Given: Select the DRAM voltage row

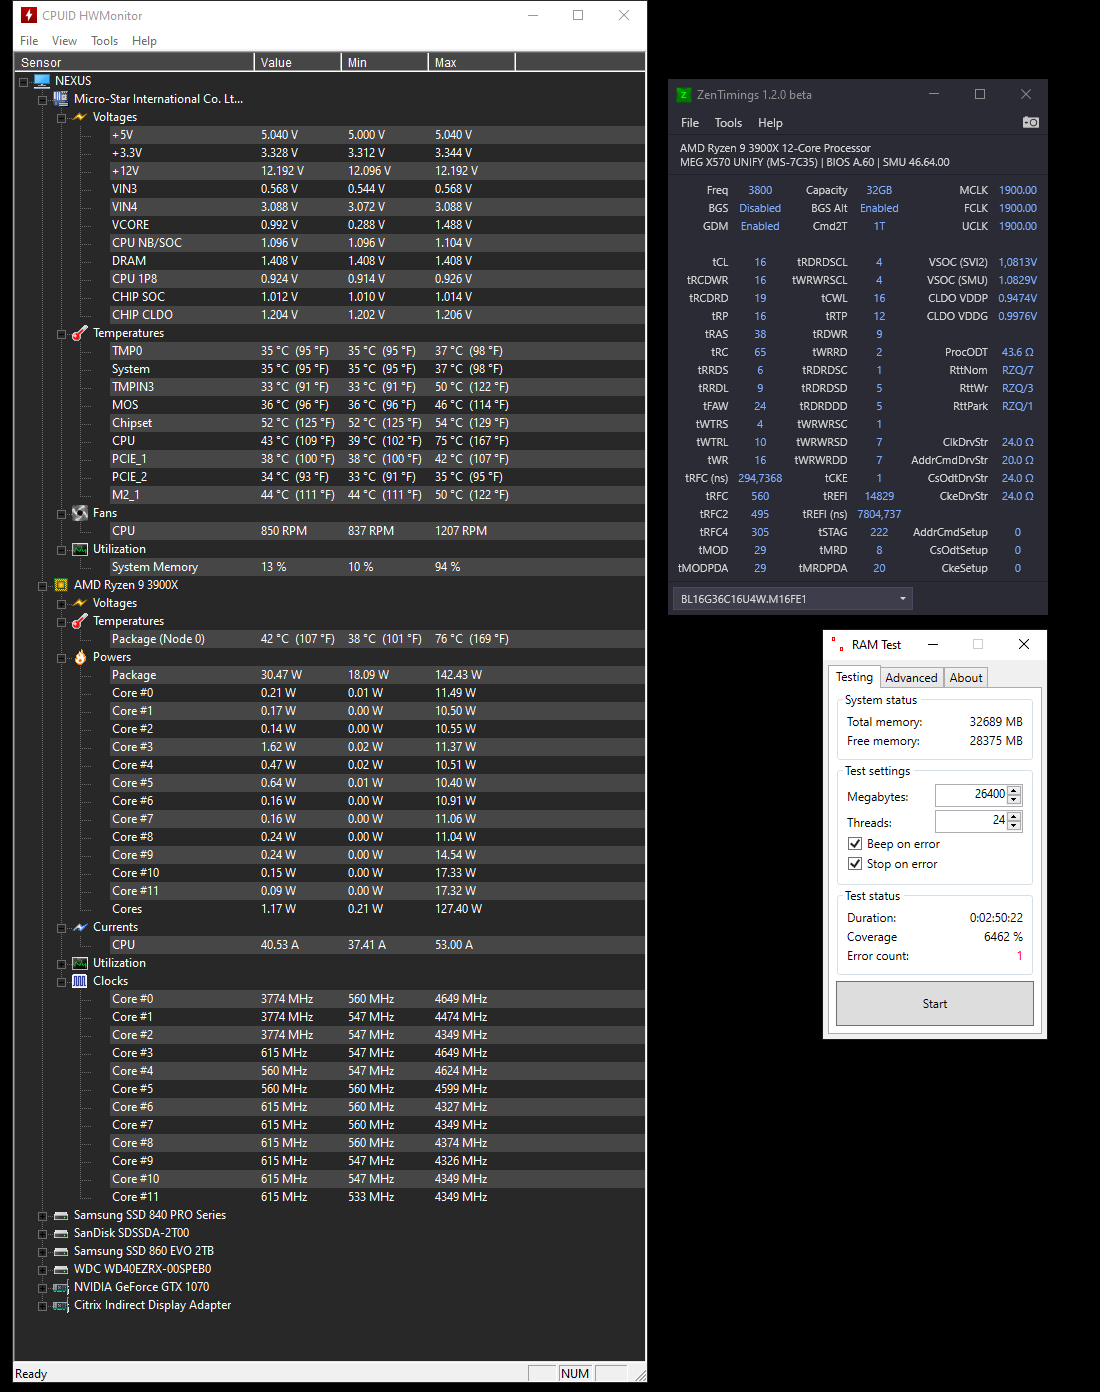Looking at the screenshot, I should pyautogui.click(x=377, y=261).
